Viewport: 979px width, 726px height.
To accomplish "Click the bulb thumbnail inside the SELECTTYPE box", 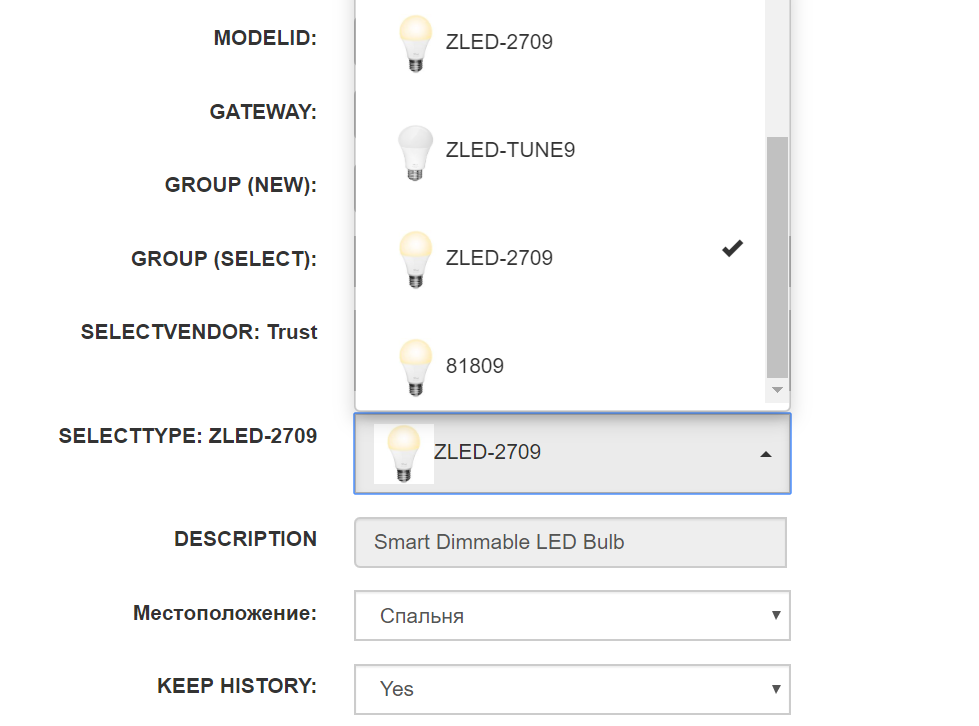I will point(403,454).
